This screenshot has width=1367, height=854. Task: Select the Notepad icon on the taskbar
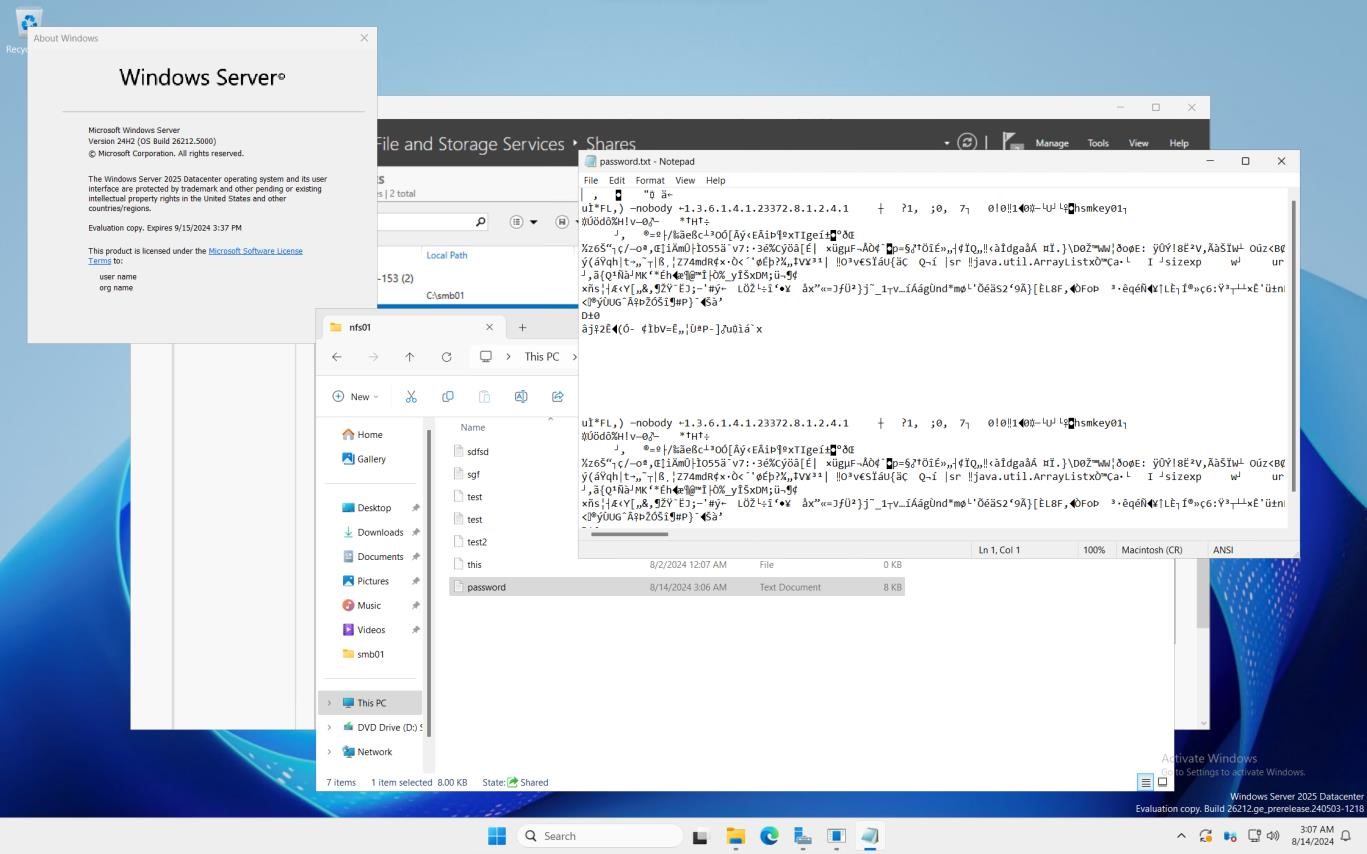(870, 836)
